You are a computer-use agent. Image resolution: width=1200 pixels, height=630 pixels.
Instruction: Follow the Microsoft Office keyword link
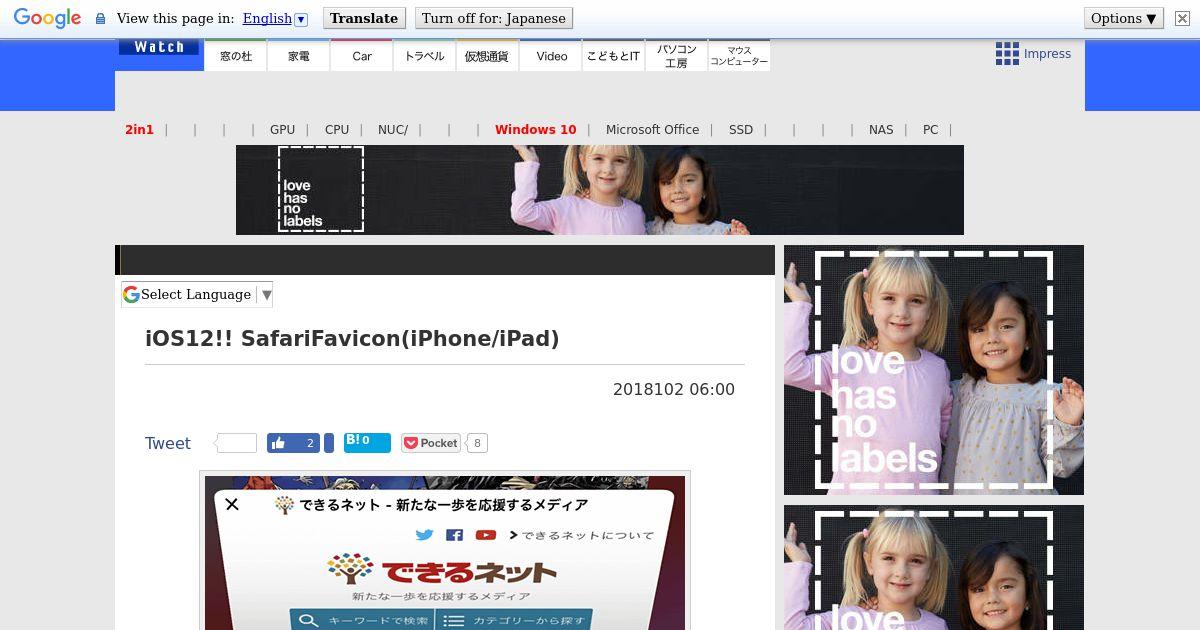tap(652, 130)
